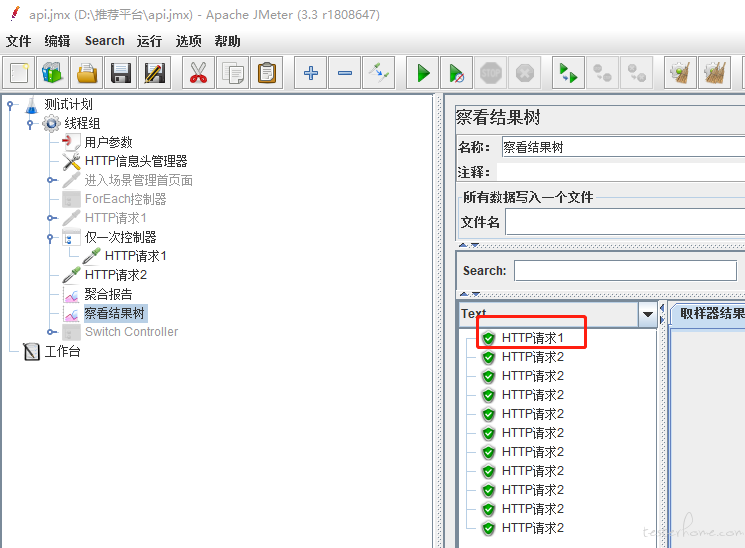This screenshot has width=745, height=548.
Task: Click the Search input field
Action: pos(625,271)
